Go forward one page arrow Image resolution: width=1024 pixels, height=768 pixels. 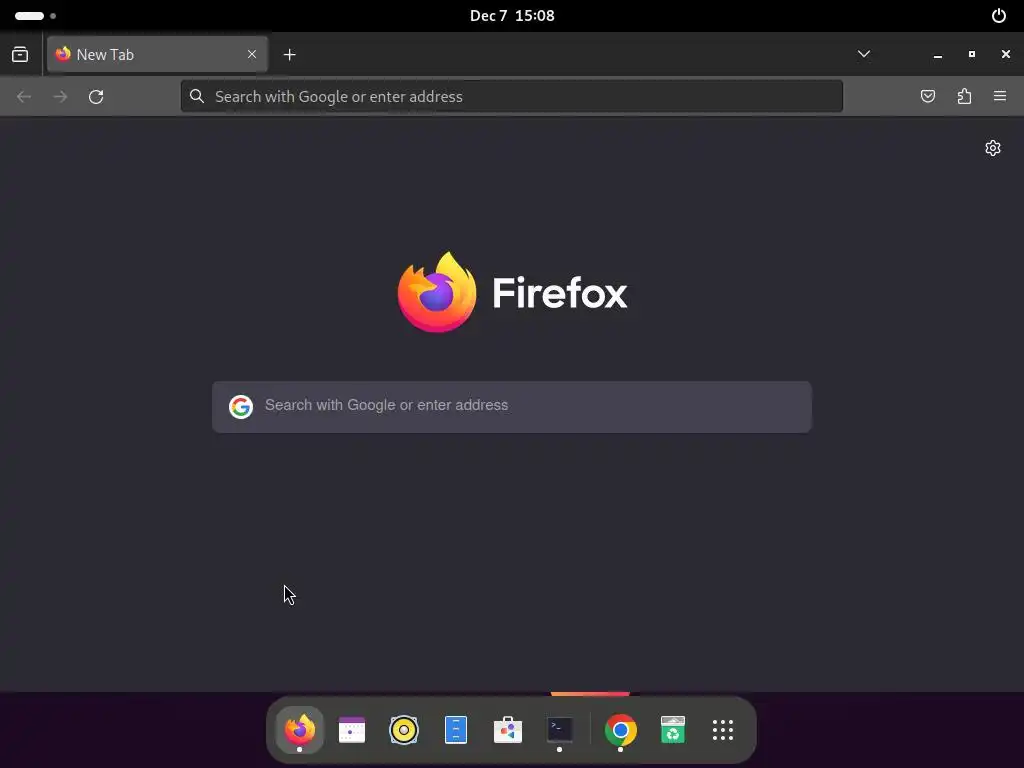point(60,97)
